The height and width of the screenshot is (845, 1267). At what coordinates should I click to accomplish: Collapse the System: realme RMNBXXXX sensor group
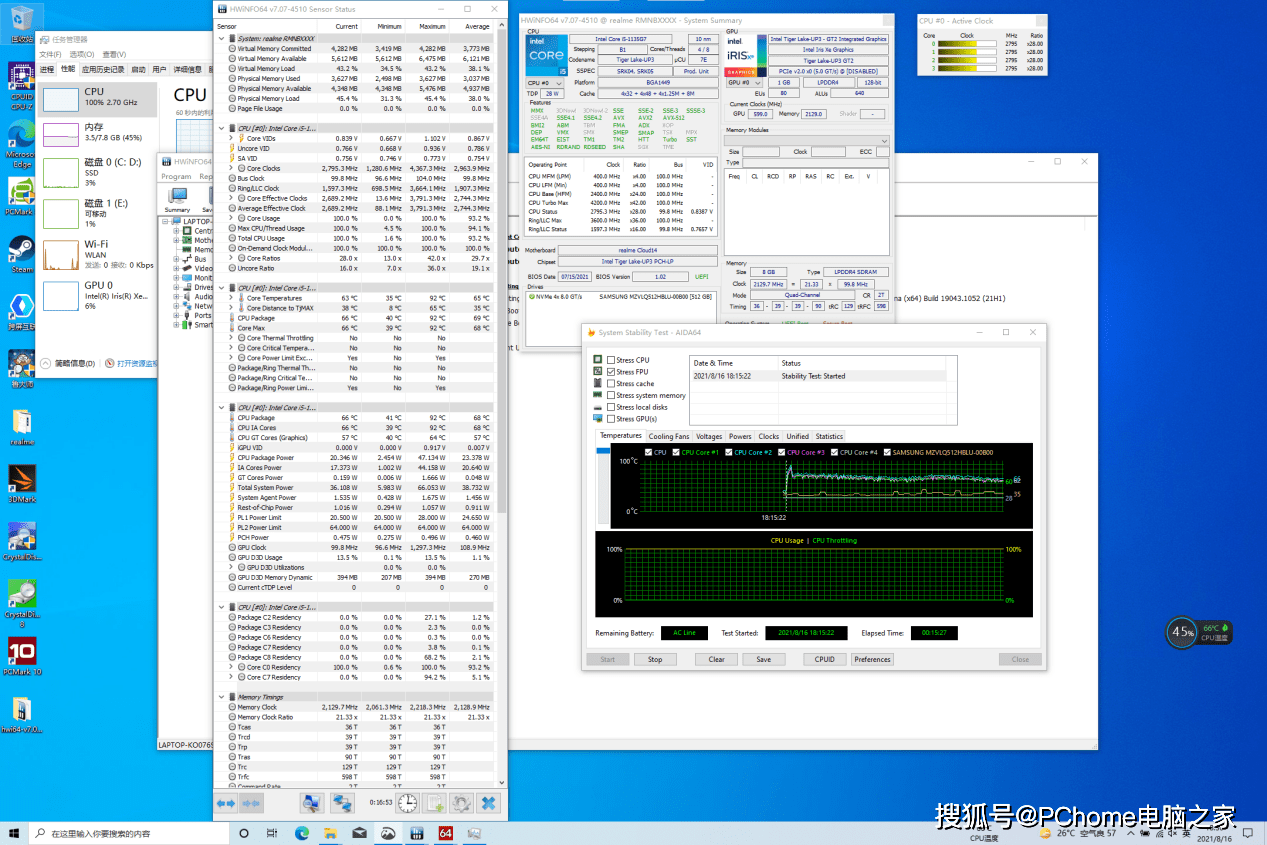click(x=222, y=38)
